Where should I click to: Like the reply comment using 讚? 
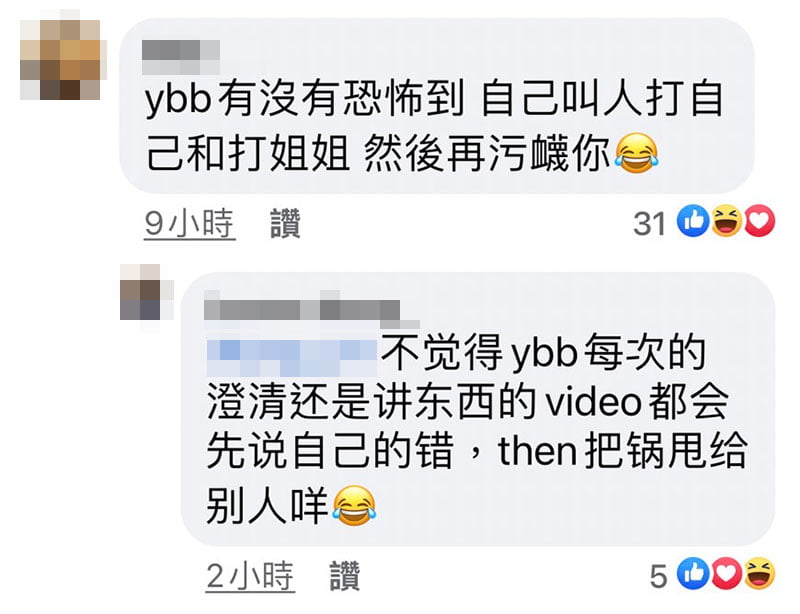(x=345, y=576)
